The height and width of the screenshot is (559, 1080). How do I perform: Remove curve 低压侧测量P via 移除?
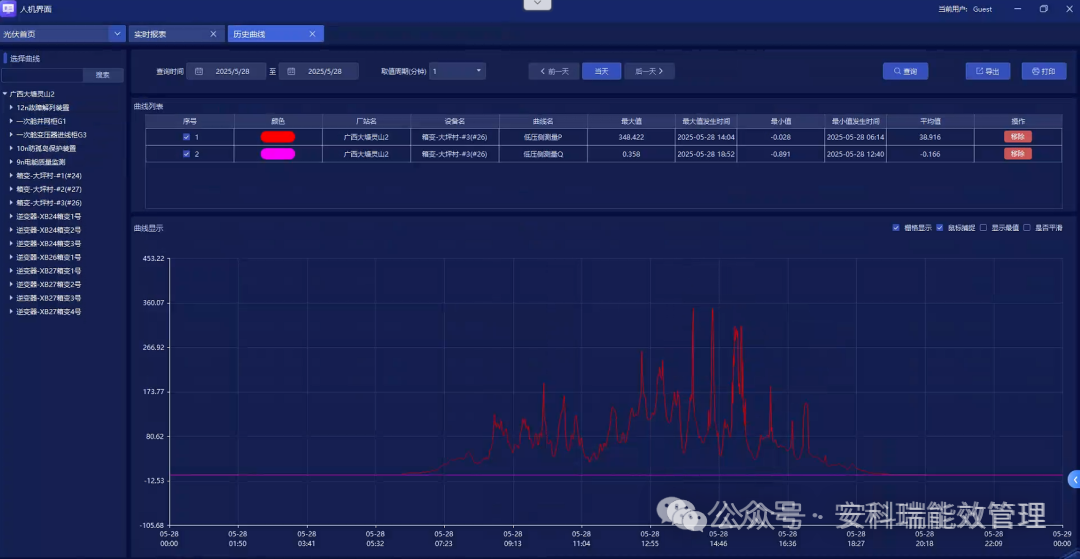(x=1017, y=137)
